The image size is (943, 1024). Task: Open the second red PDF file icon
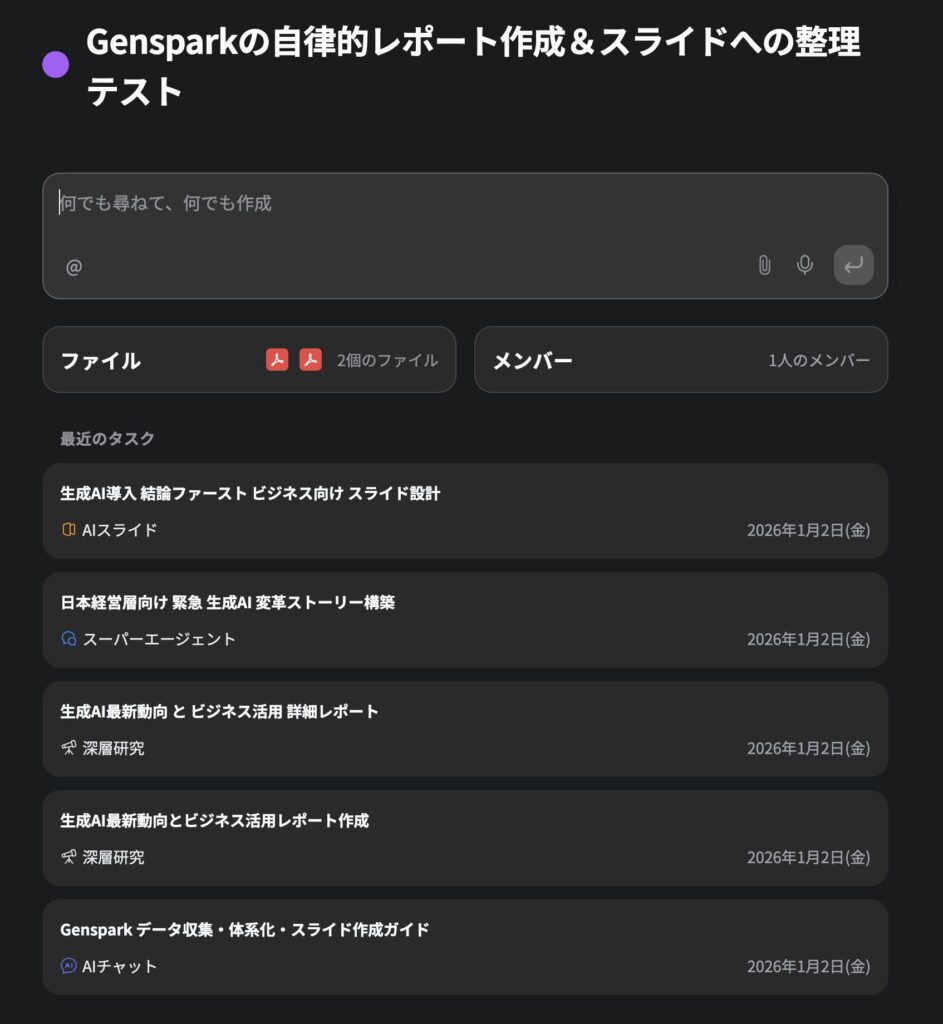click(311, 360)
